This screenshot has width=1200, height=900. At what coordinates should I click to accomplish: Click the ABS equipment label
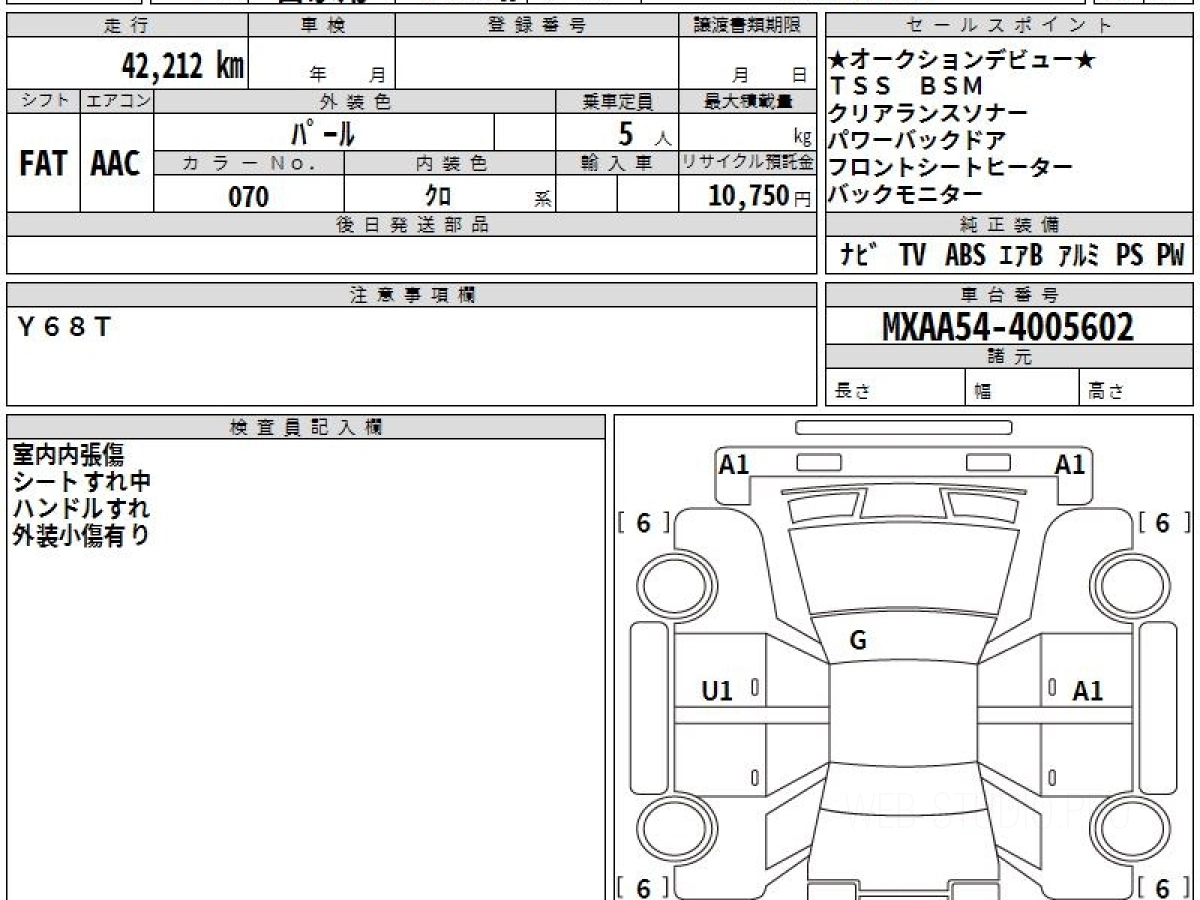click(964, 256)
